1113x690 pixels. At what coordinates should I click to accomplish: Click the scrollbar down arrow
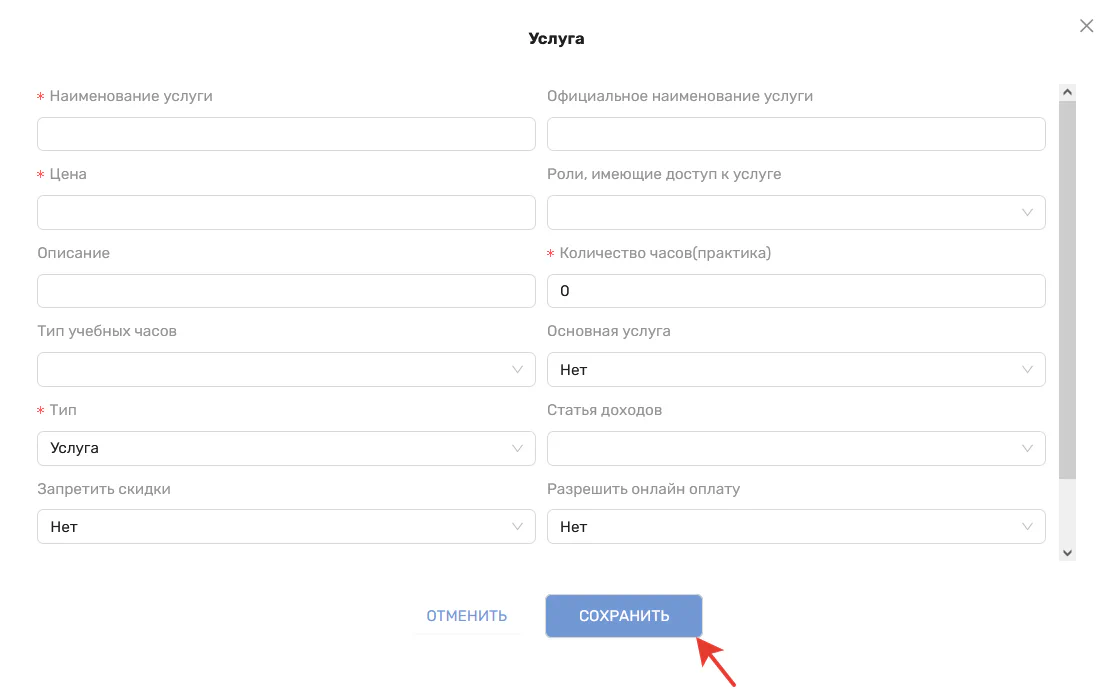[x=1067, y=552]
